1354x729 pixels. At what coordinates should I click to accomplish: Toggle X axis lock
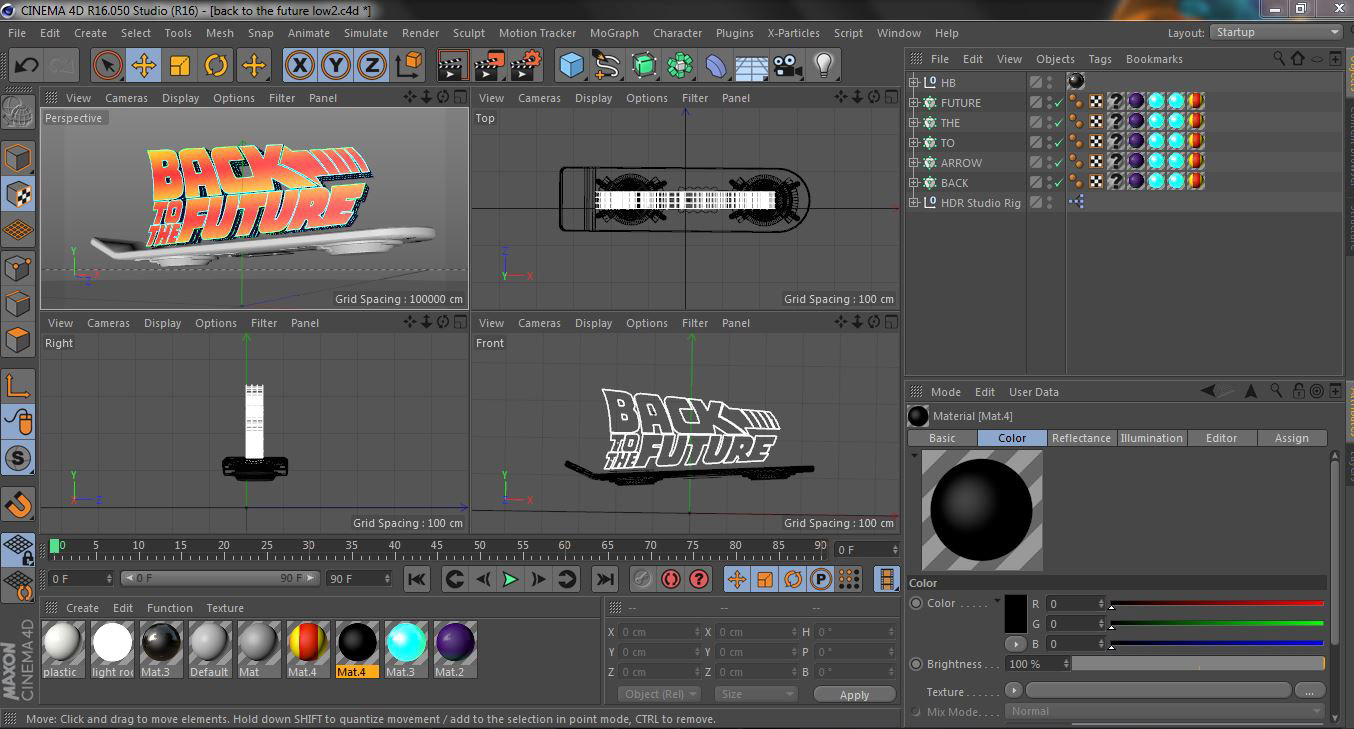[299, 66]
